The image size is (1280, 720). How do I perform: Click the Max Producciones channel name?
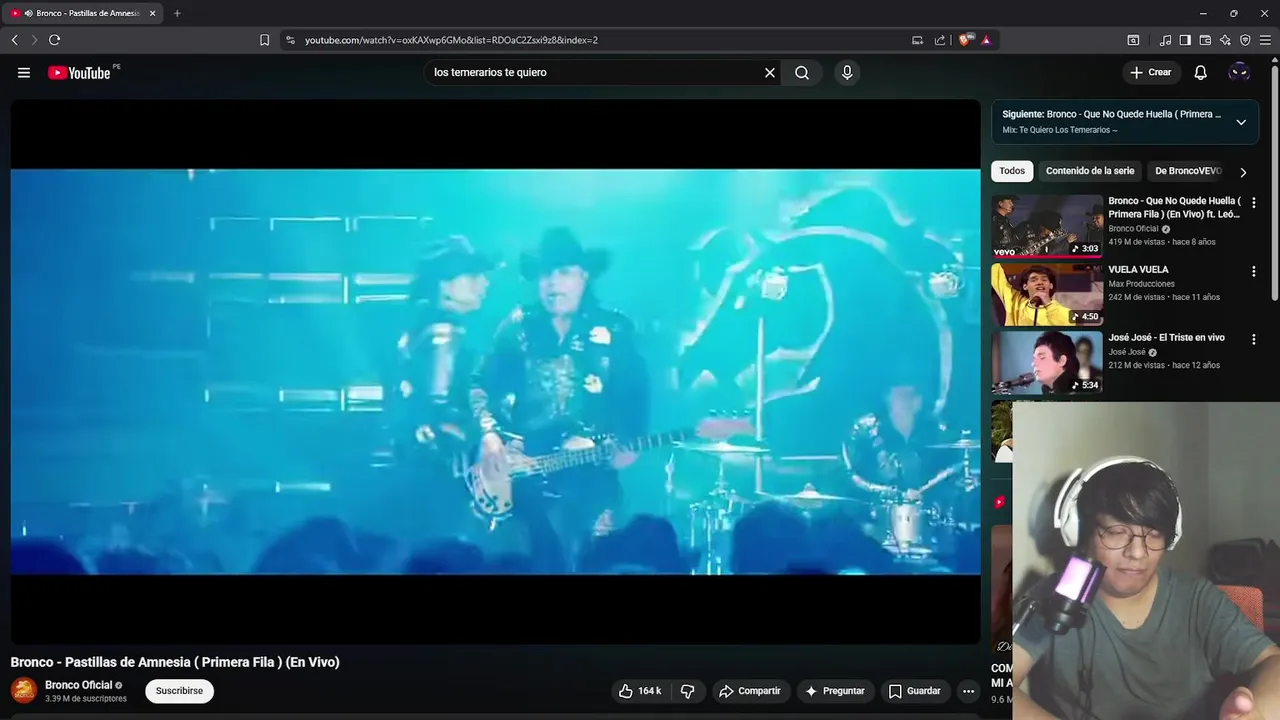coord(1141,284)
